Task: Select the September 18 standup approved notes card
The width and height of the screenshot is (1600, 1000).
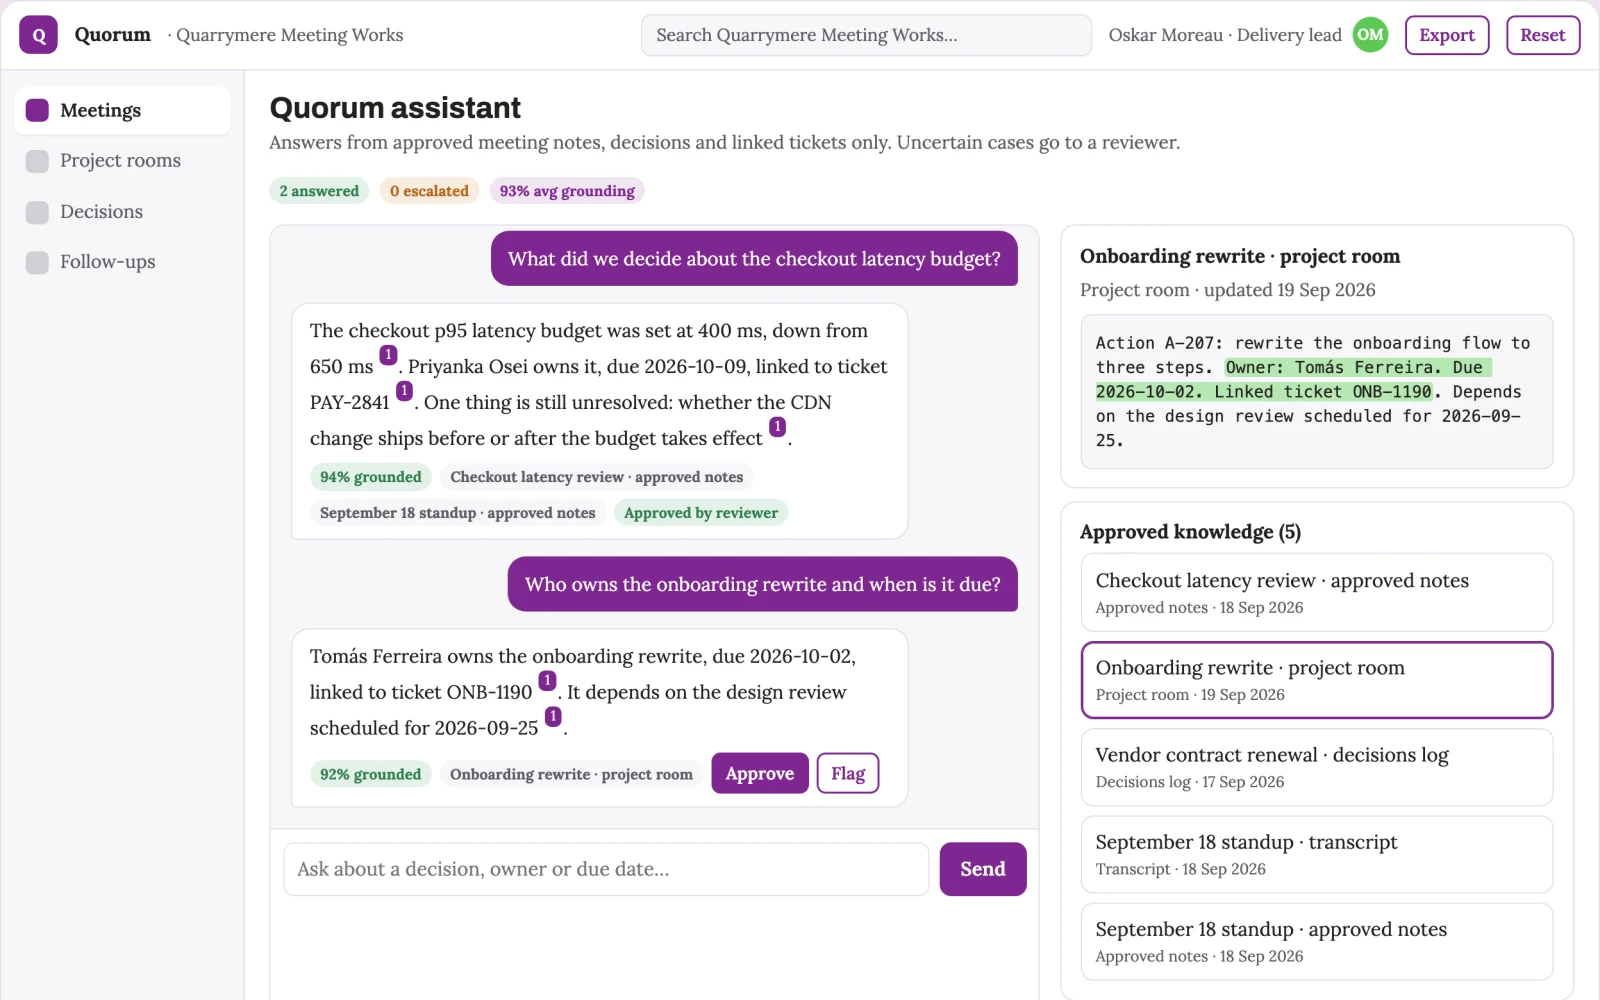Action: [1316, 941]
